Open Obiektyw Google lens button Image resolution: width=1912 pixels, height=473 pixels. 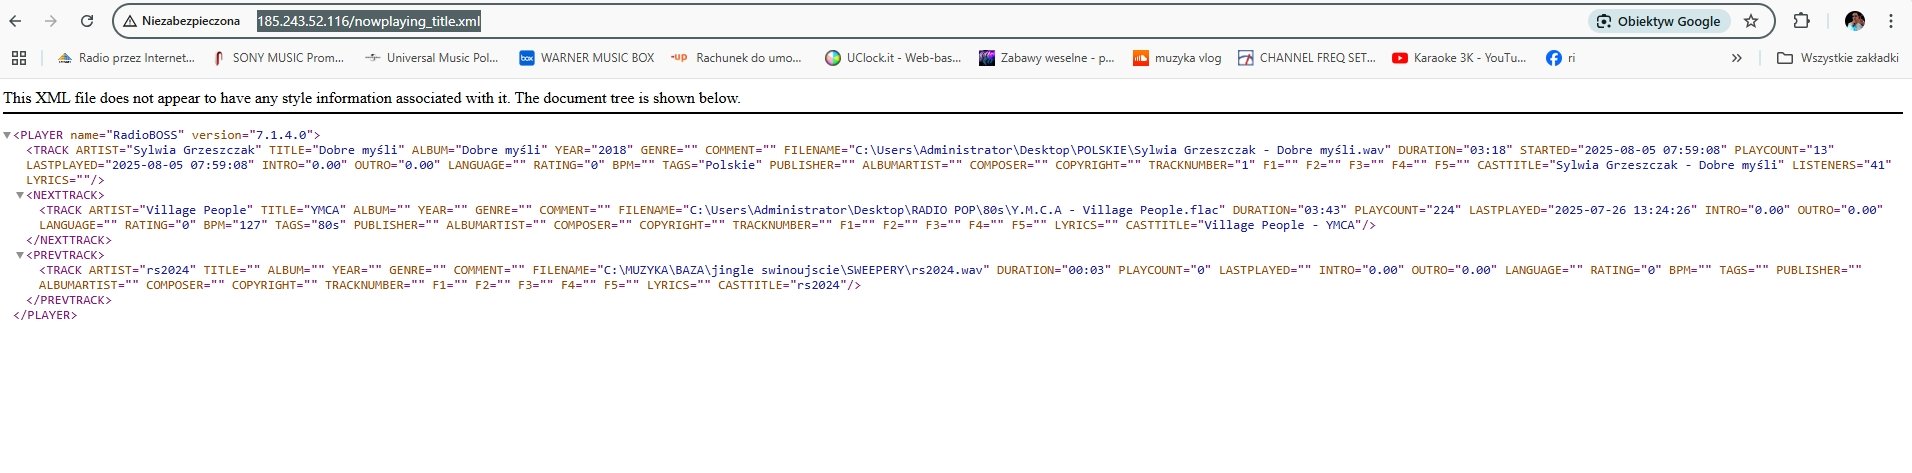[x=1659, y=21]
